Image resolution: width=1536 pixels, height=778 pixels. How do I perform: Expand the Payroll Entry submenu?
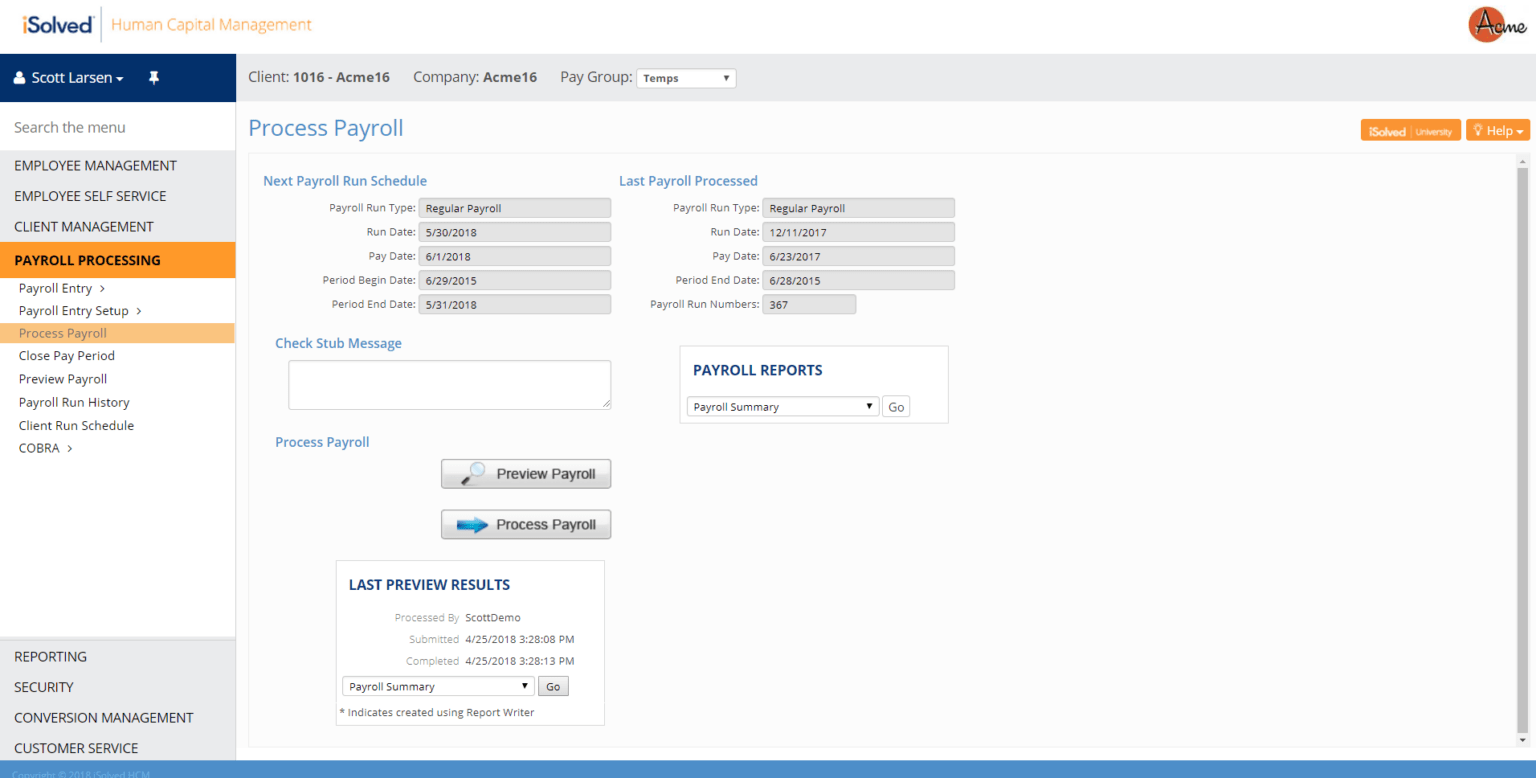click(62, 288)
